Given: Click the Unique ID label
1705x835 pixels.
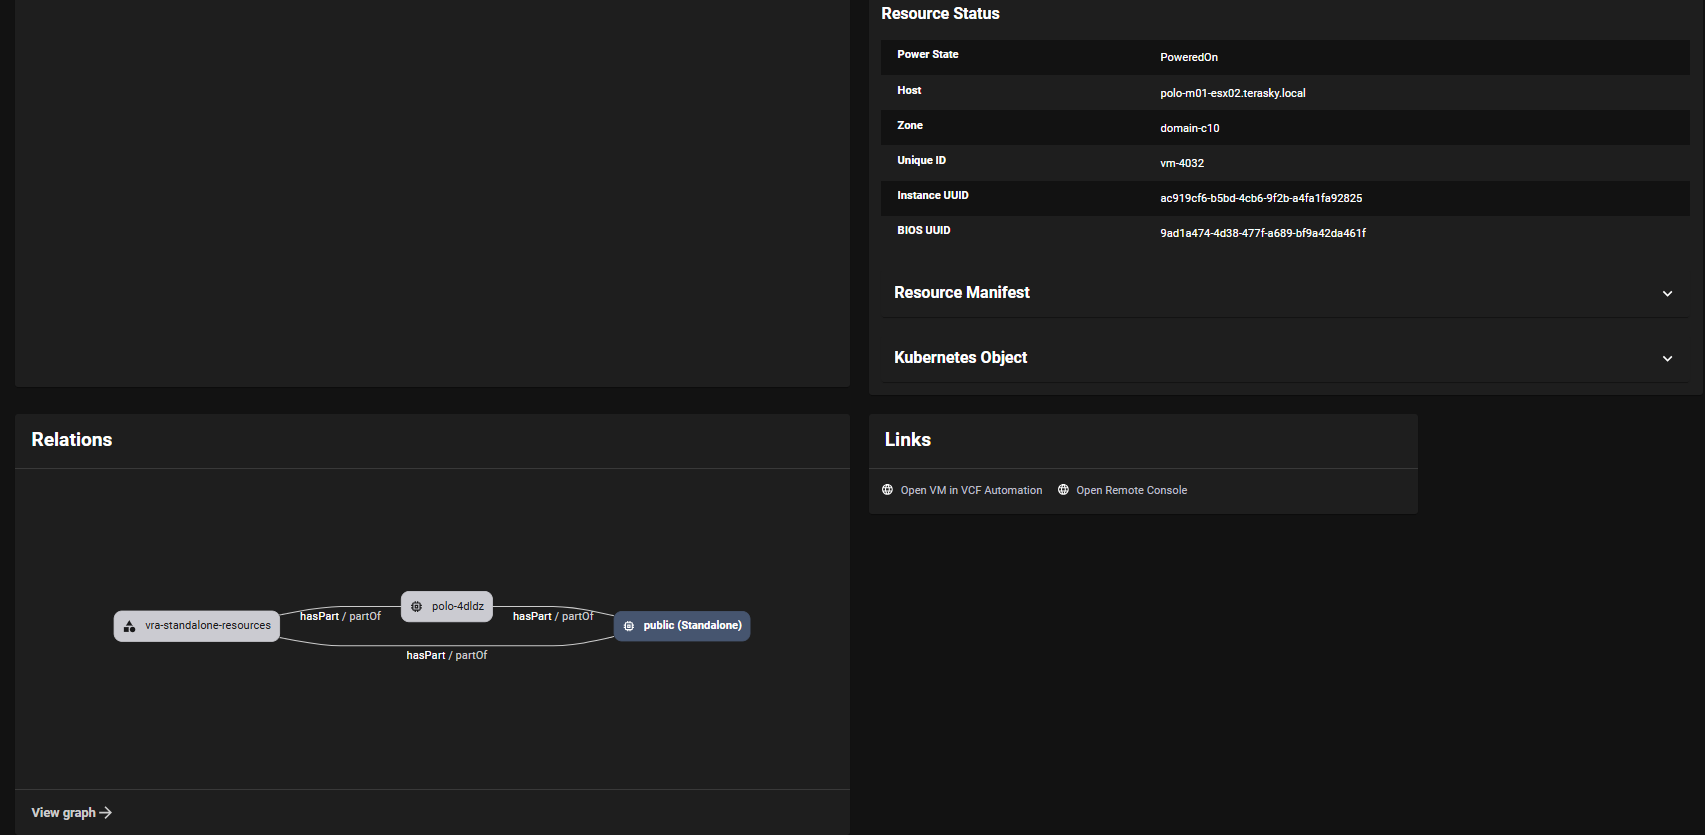Looking at the screenshot, I should pos(922,160).
